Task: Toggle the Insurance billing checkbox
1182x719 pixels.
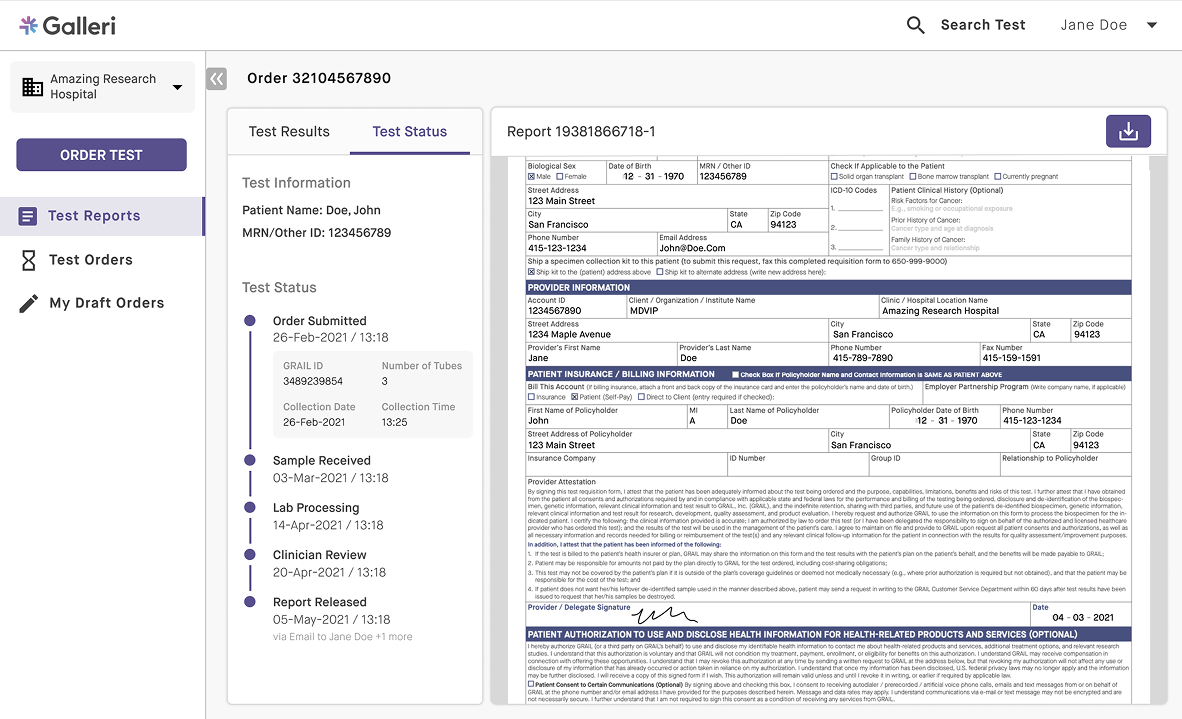Action: [x=531, y=397]
